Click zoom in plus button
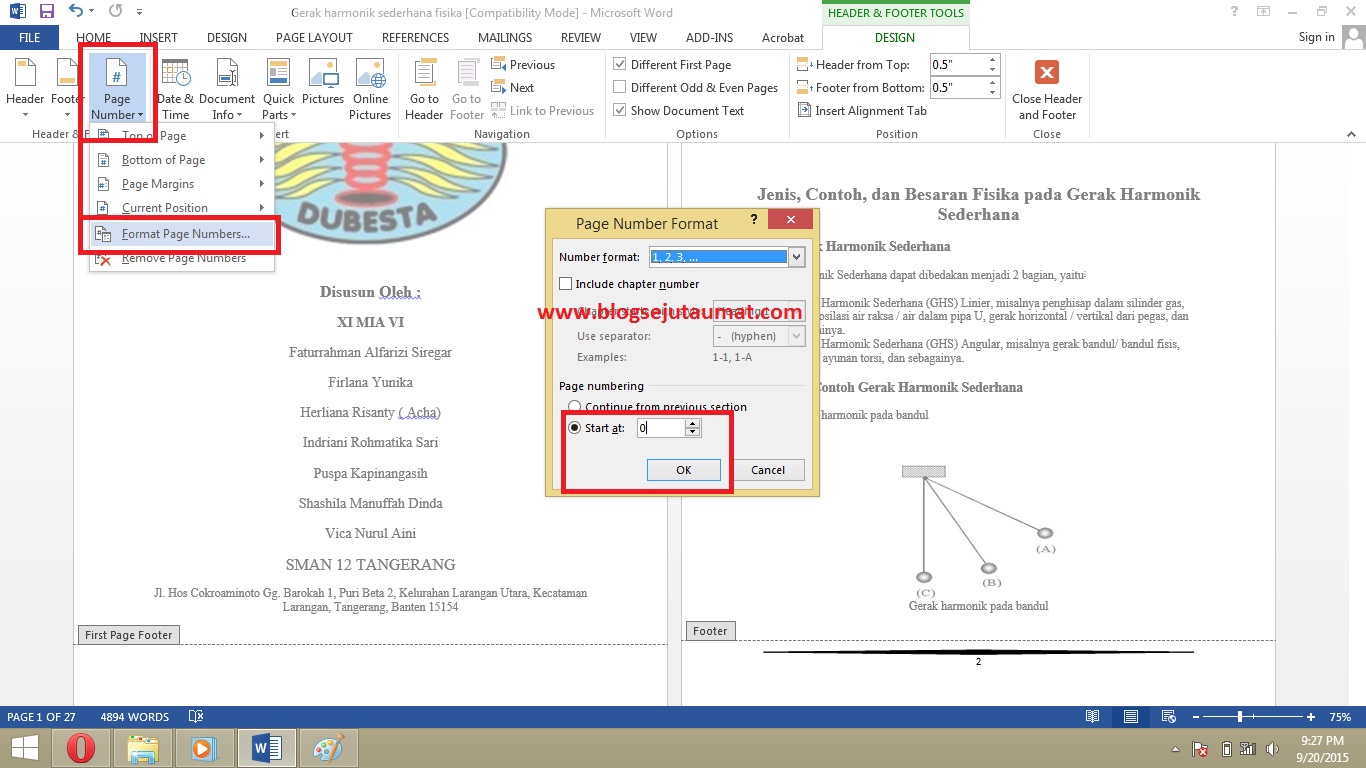The width and height of the screenshot is (1366, 768). coord(1311,717)
